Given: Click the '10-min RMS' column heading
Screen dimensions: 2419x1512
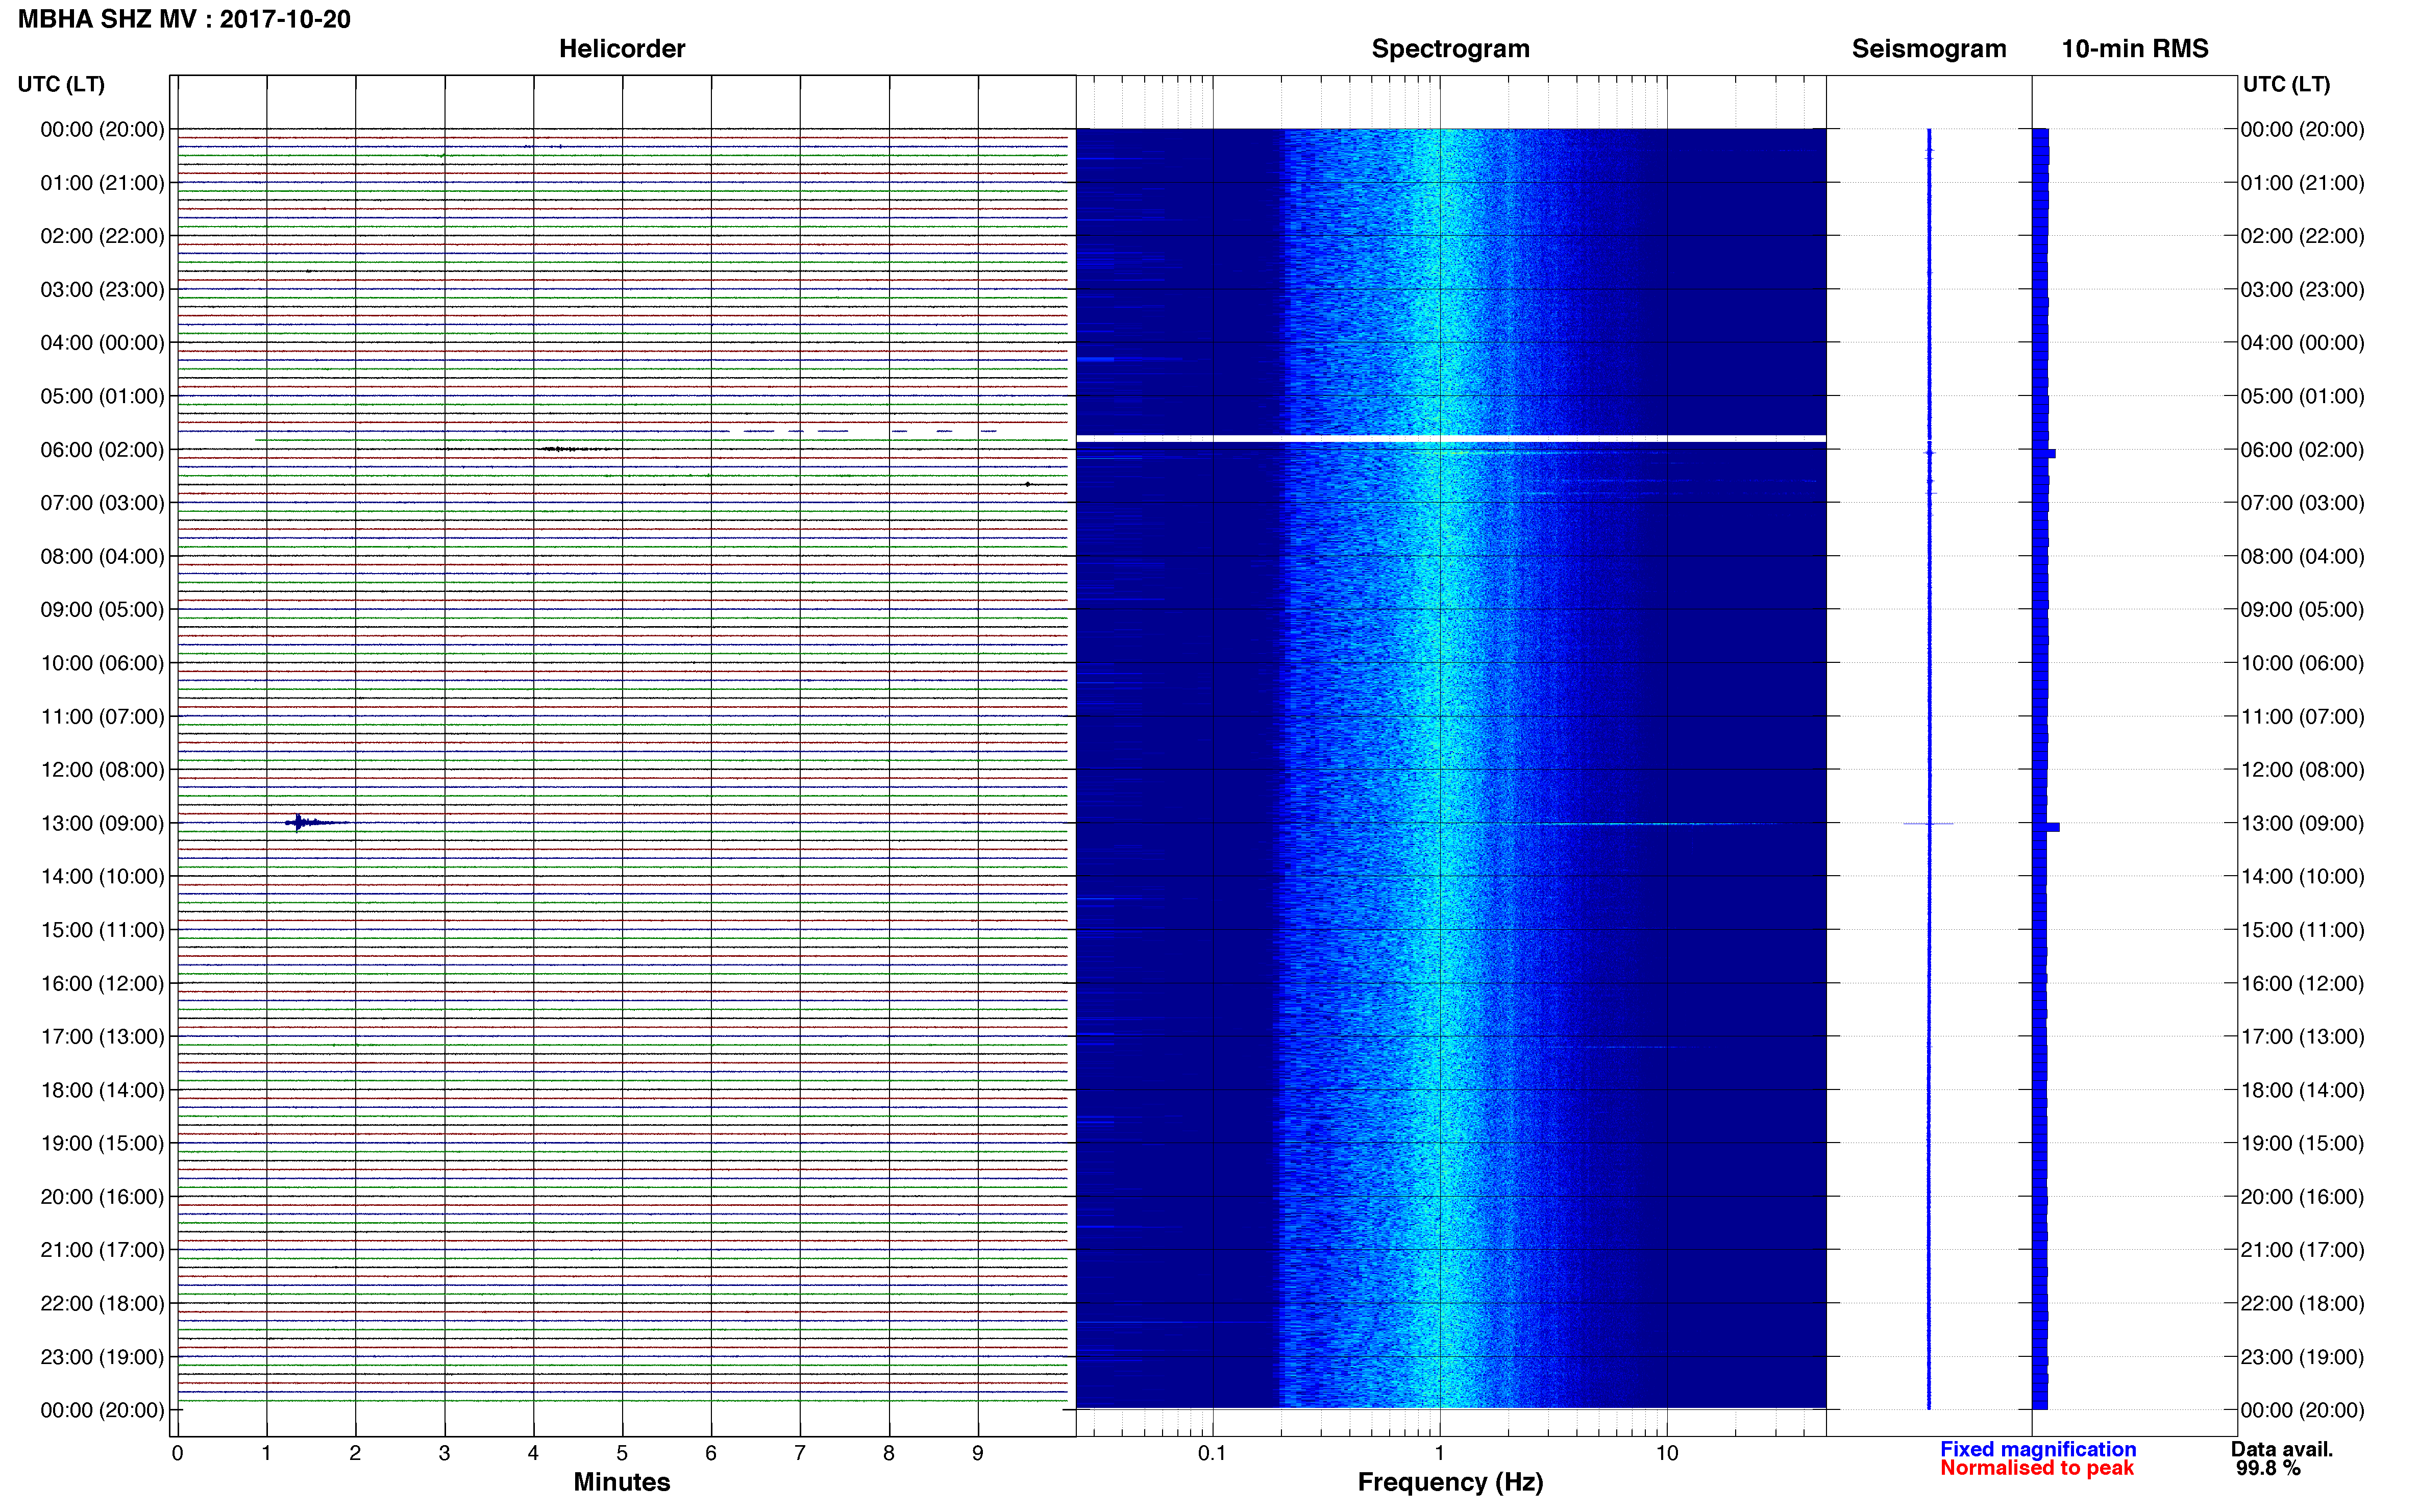Looking at the screenshot, I should coord(2134,49).
